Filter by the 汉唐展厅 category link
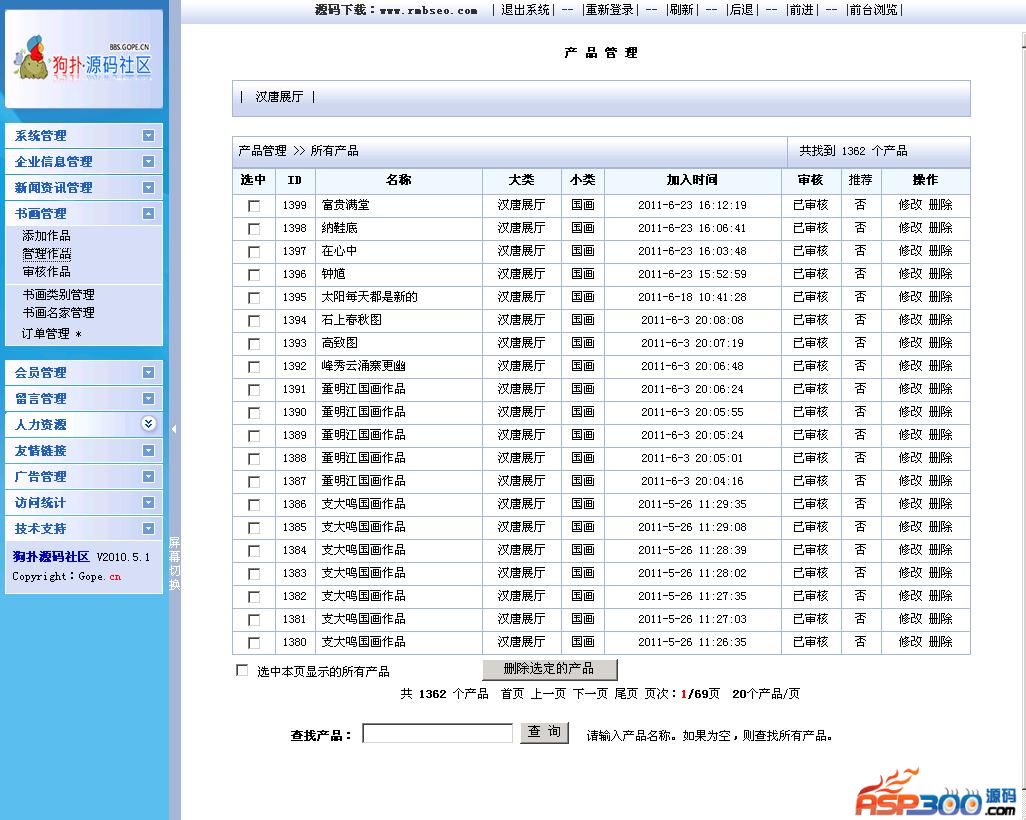 [x=279, y=97]
